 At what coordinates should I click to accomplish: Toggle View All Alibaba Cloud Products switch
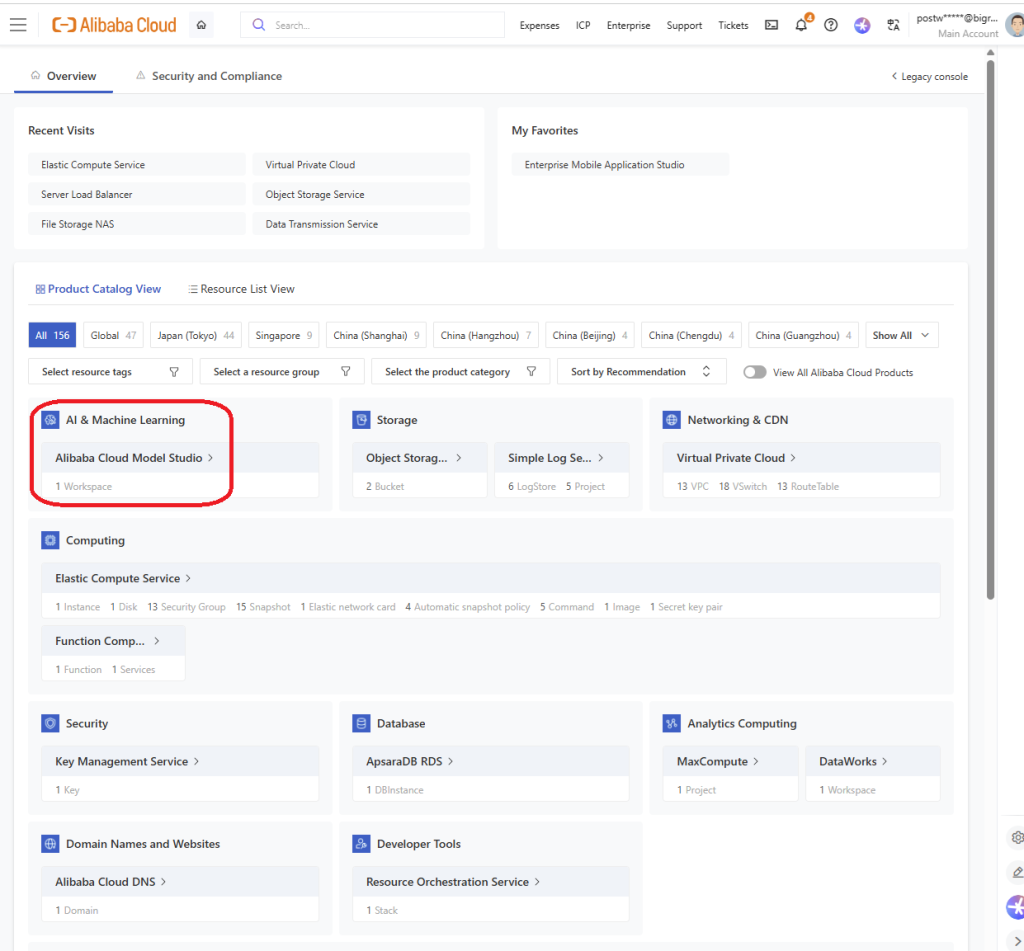tap(754, 372)
